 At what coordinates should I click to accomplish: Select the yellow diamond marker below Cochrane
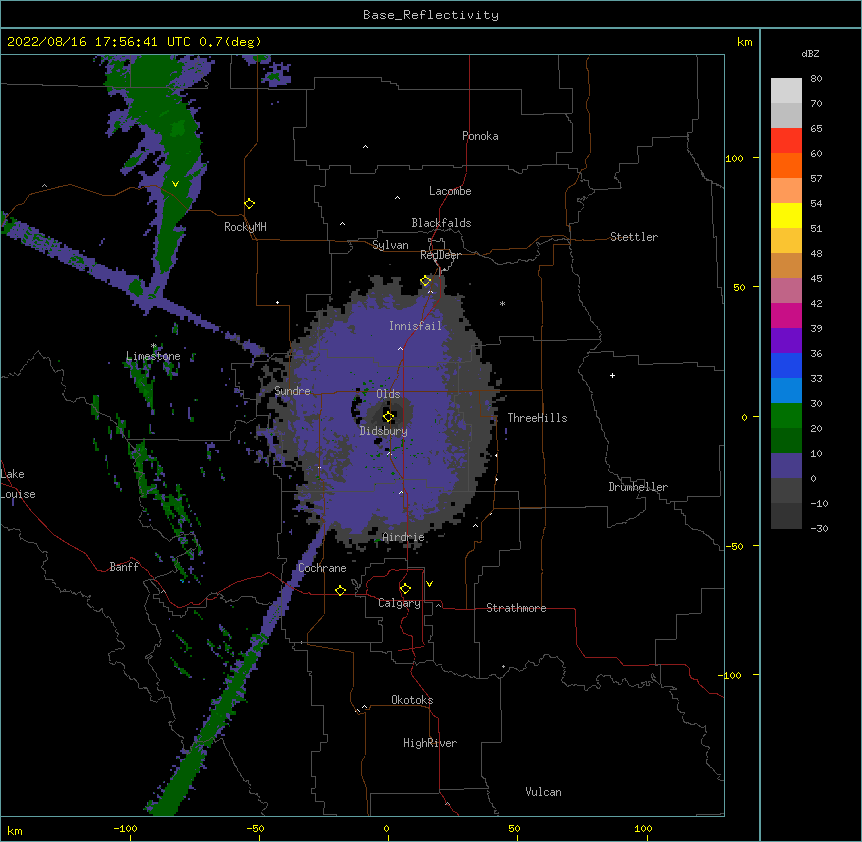[340, 590]
